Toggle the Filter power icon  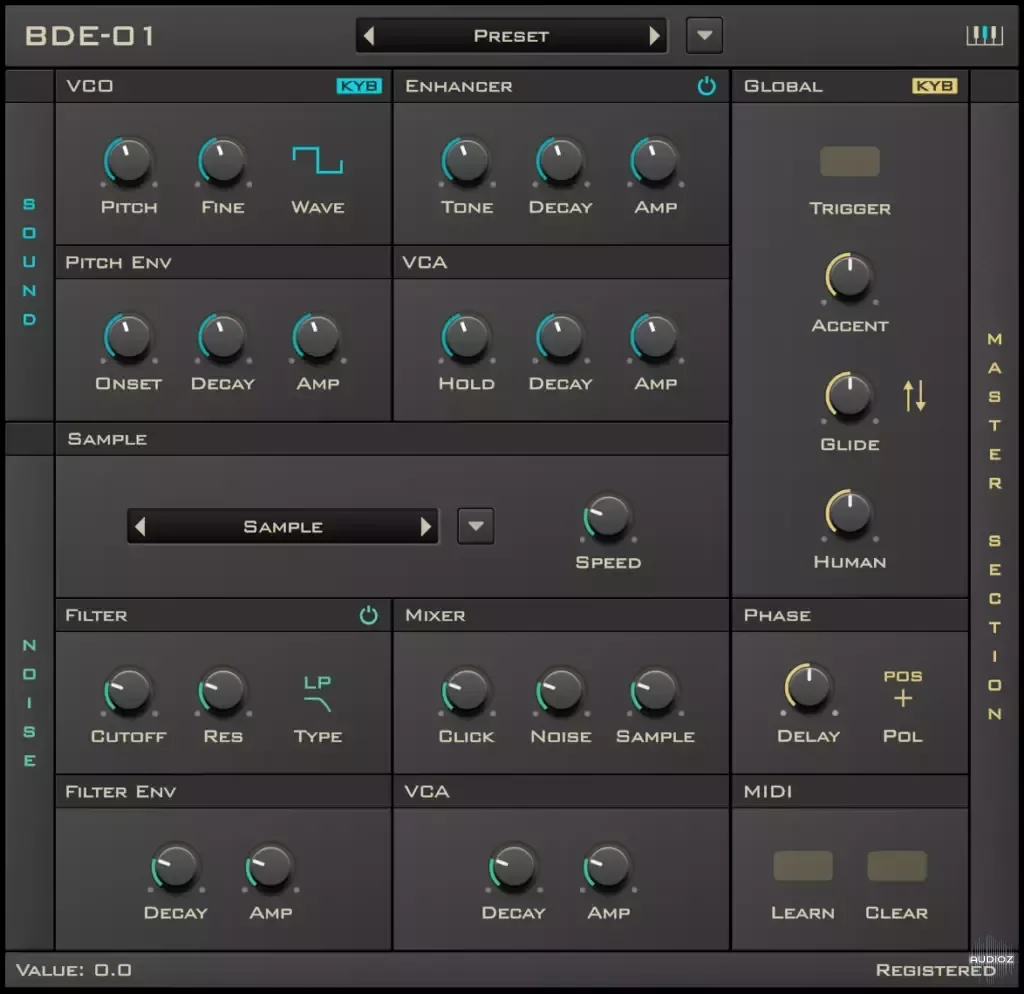(368, 615)
